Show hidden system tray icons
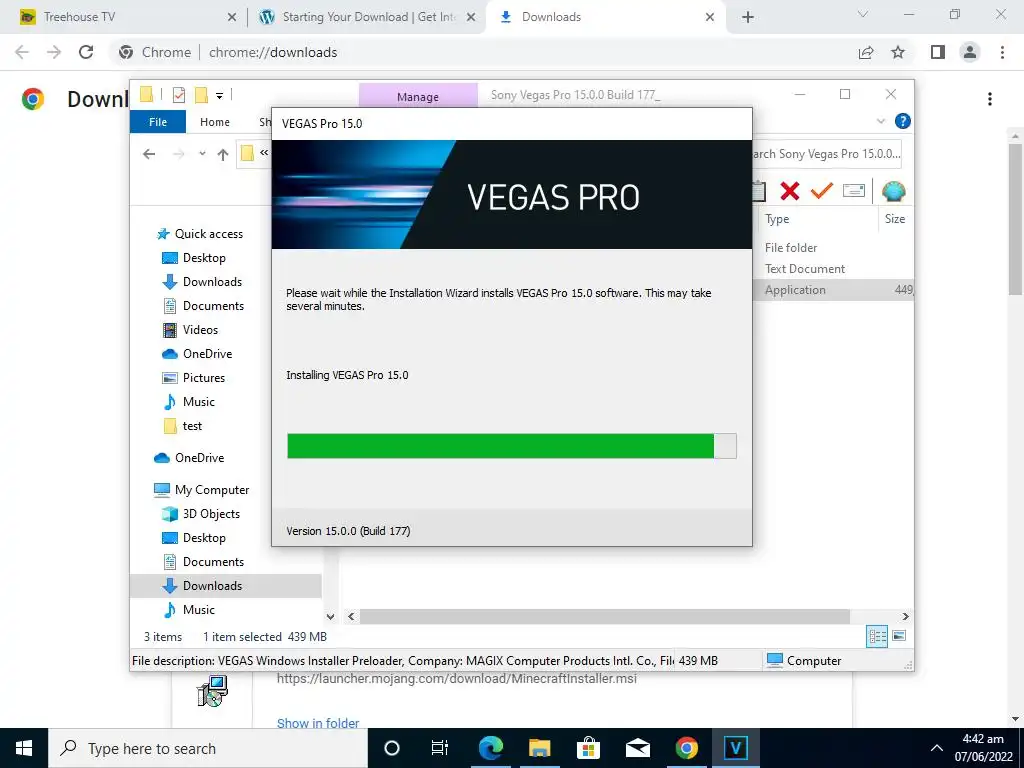Image resolution: width=1024 pixels, height=768 pixels. 936,748
